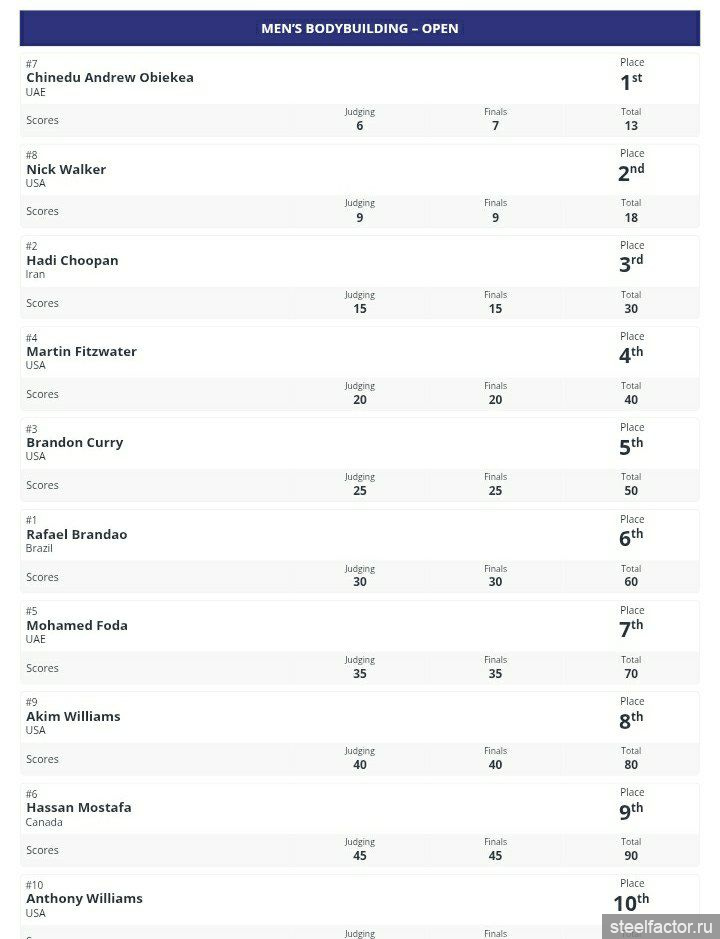Click the 10th place badge
720x939 pixels.
click(x=631, y=902)
